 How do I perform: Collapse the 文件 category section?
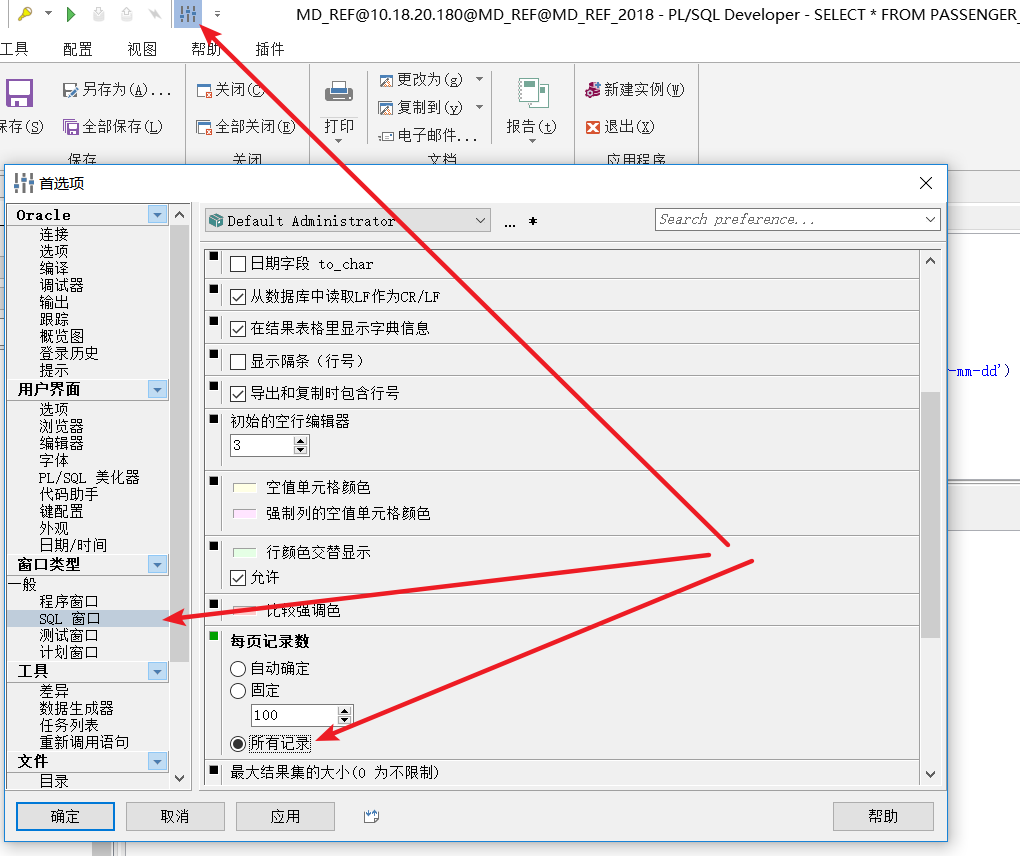pyautogui.click(x=157, y=761)
